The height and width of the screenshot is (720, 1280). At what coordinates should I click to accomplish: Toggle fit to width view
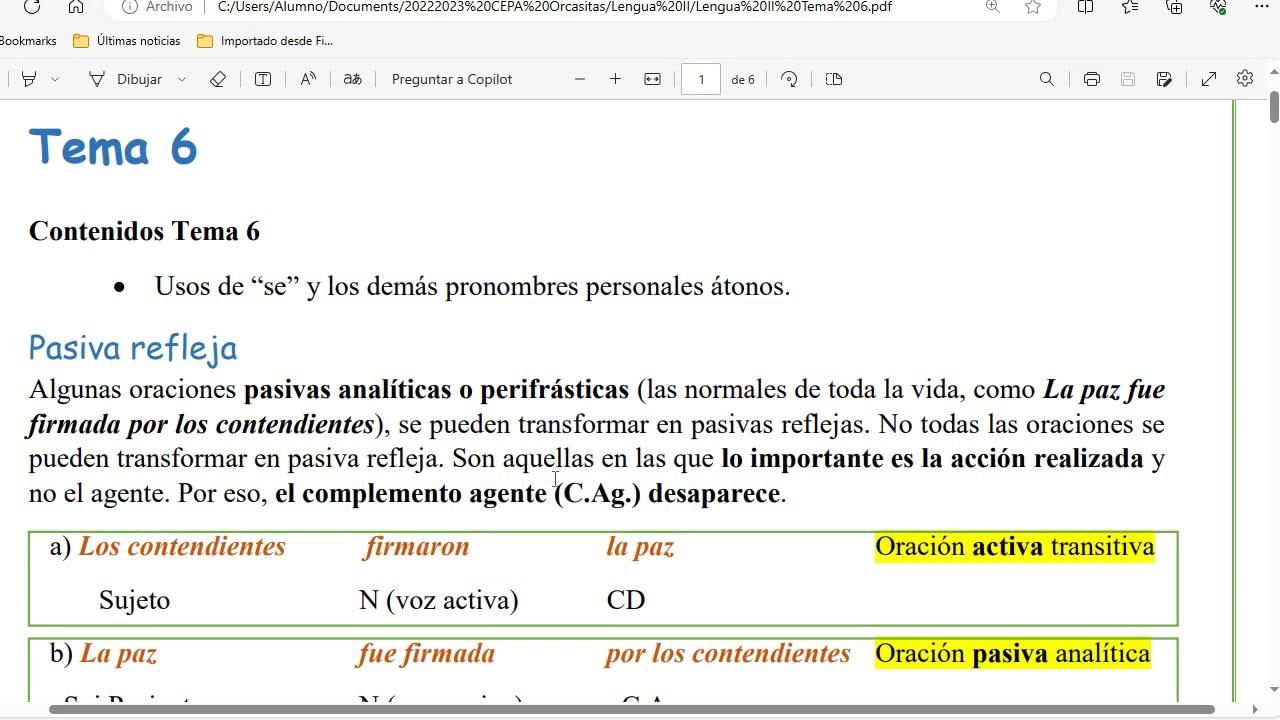653,79
